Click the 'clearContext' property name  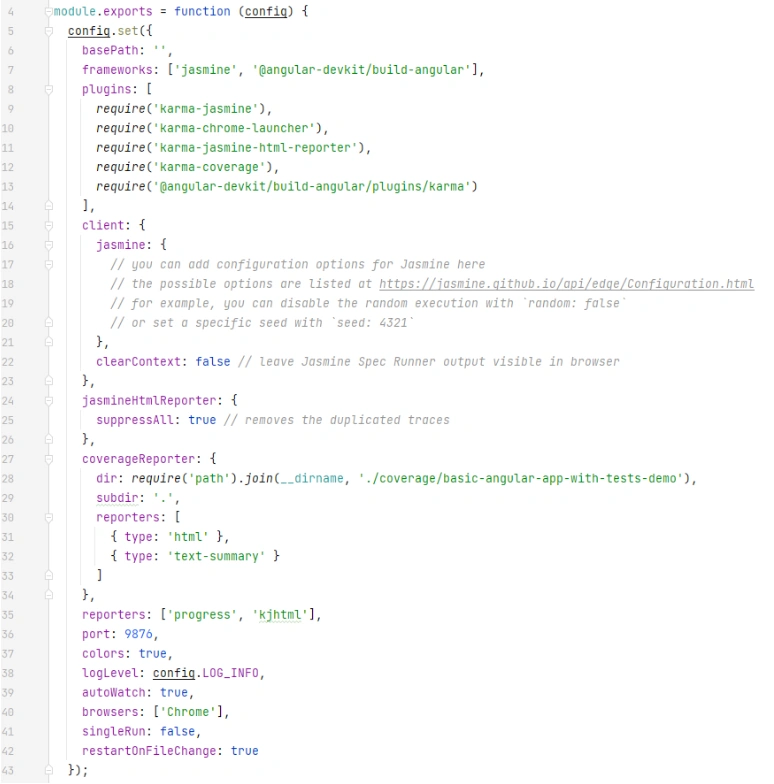[x=138, y=362]
